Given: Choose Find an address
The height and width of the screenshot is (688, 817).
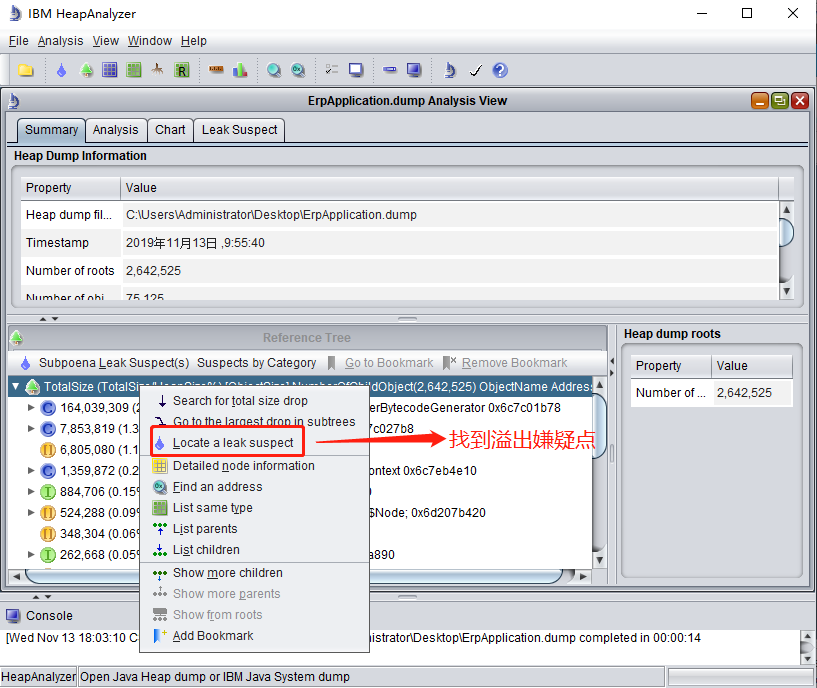Looking at the screenshot, I should click(x=254, y=487).
